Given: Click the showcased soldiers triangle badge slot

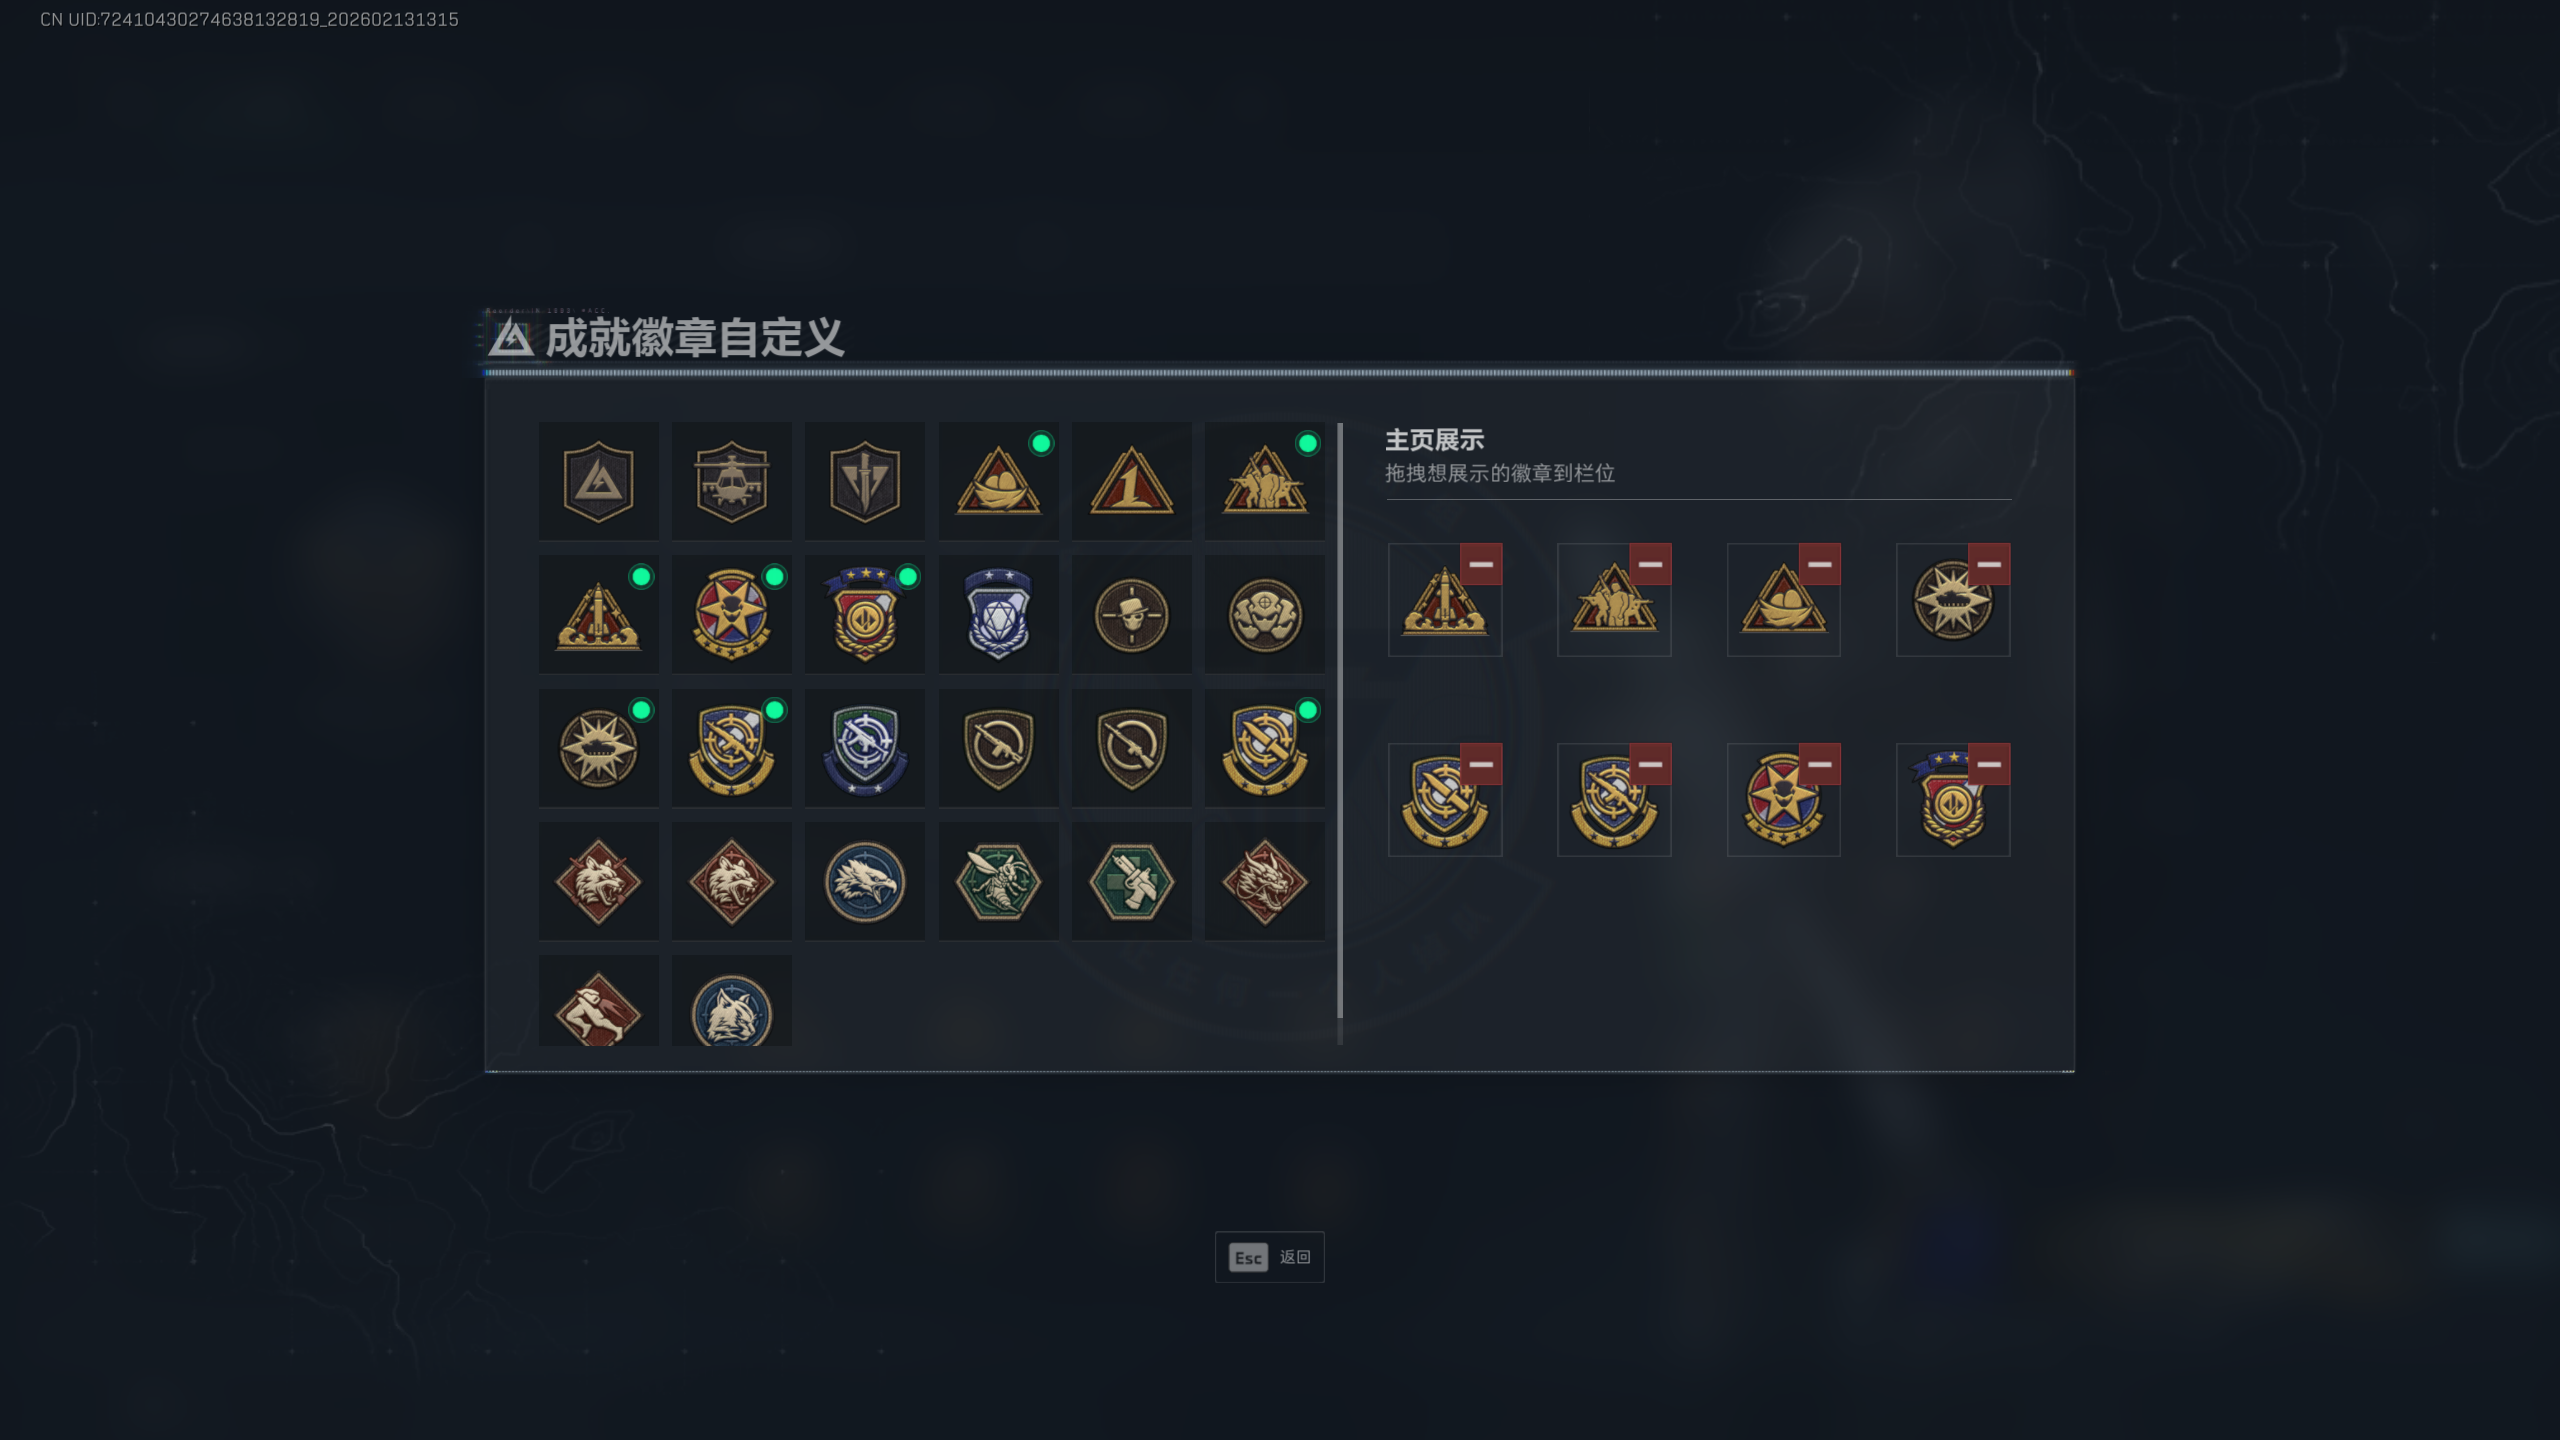Looking at the screenshot, I should [1614, 600].
